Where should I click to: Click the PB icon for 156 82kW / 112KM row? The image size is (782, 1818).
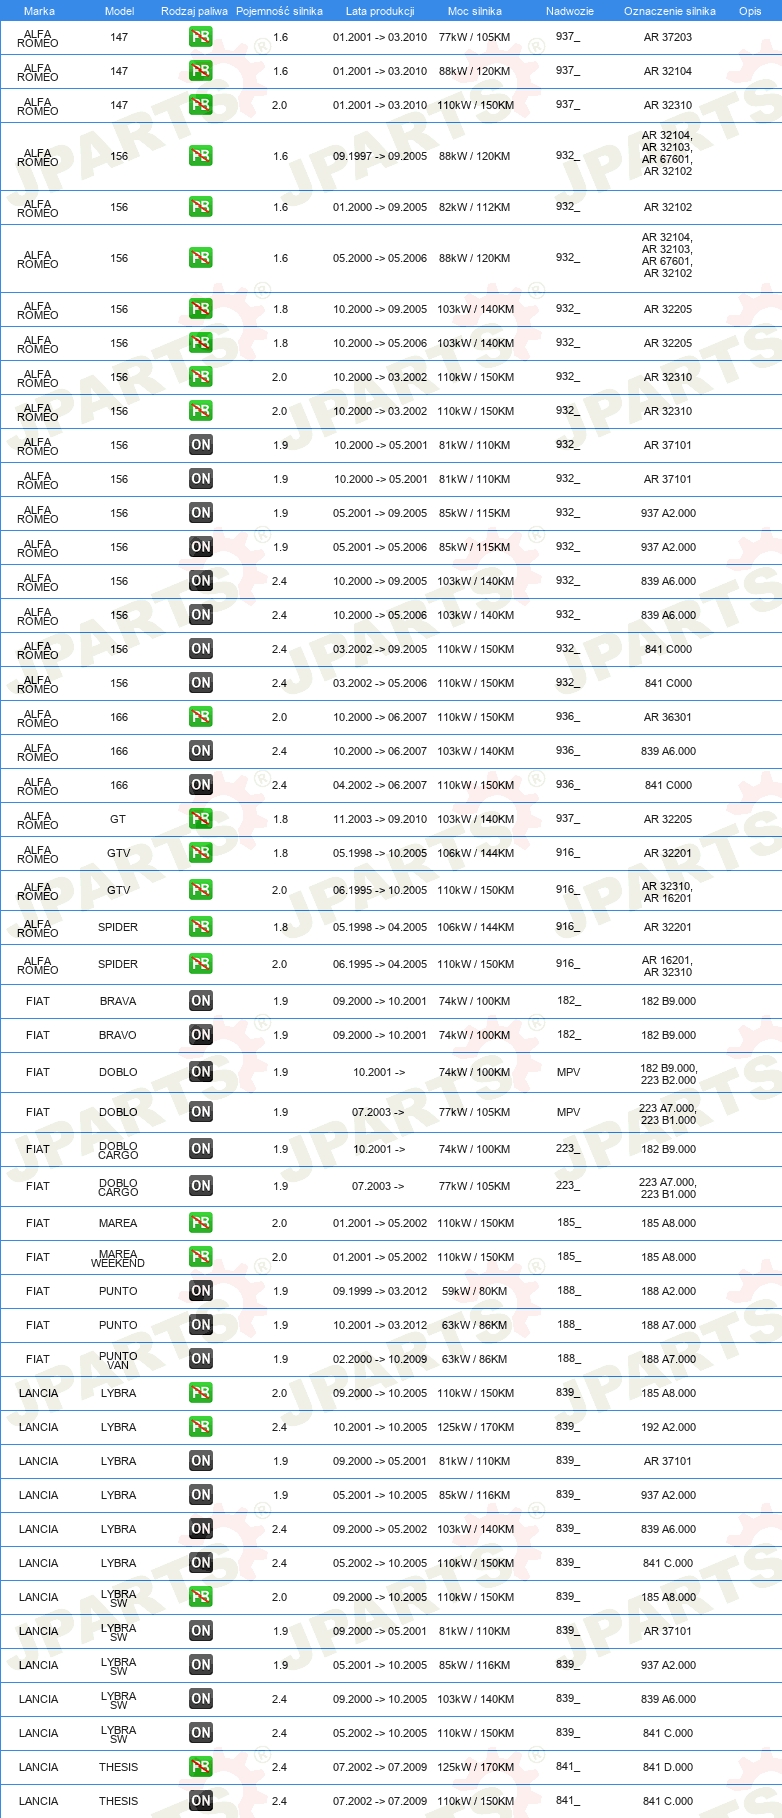click(x=201, y=207)
